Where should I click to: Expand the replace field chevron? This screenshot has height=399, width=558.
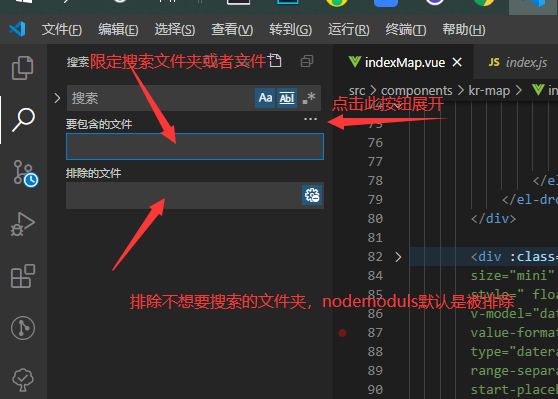pos(57,98)
